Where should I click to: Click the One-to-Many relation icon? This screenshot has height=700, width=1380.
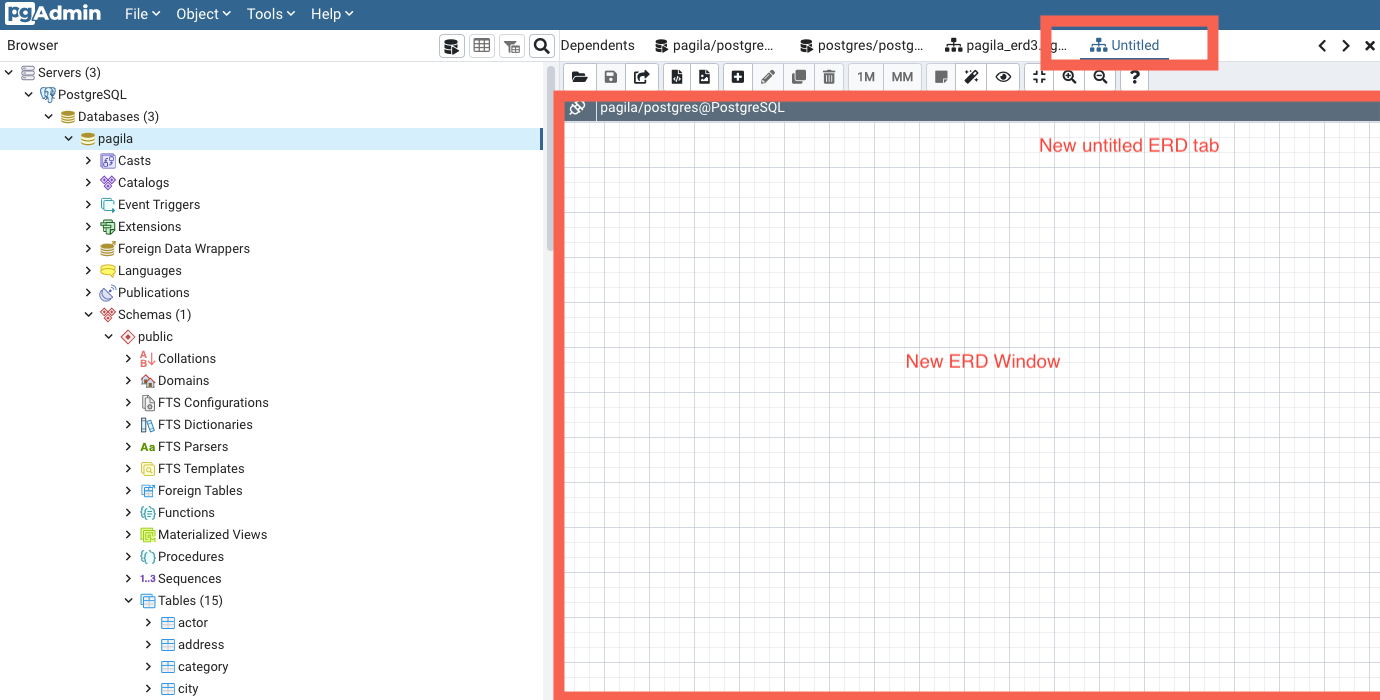click(x=865, y=76)
